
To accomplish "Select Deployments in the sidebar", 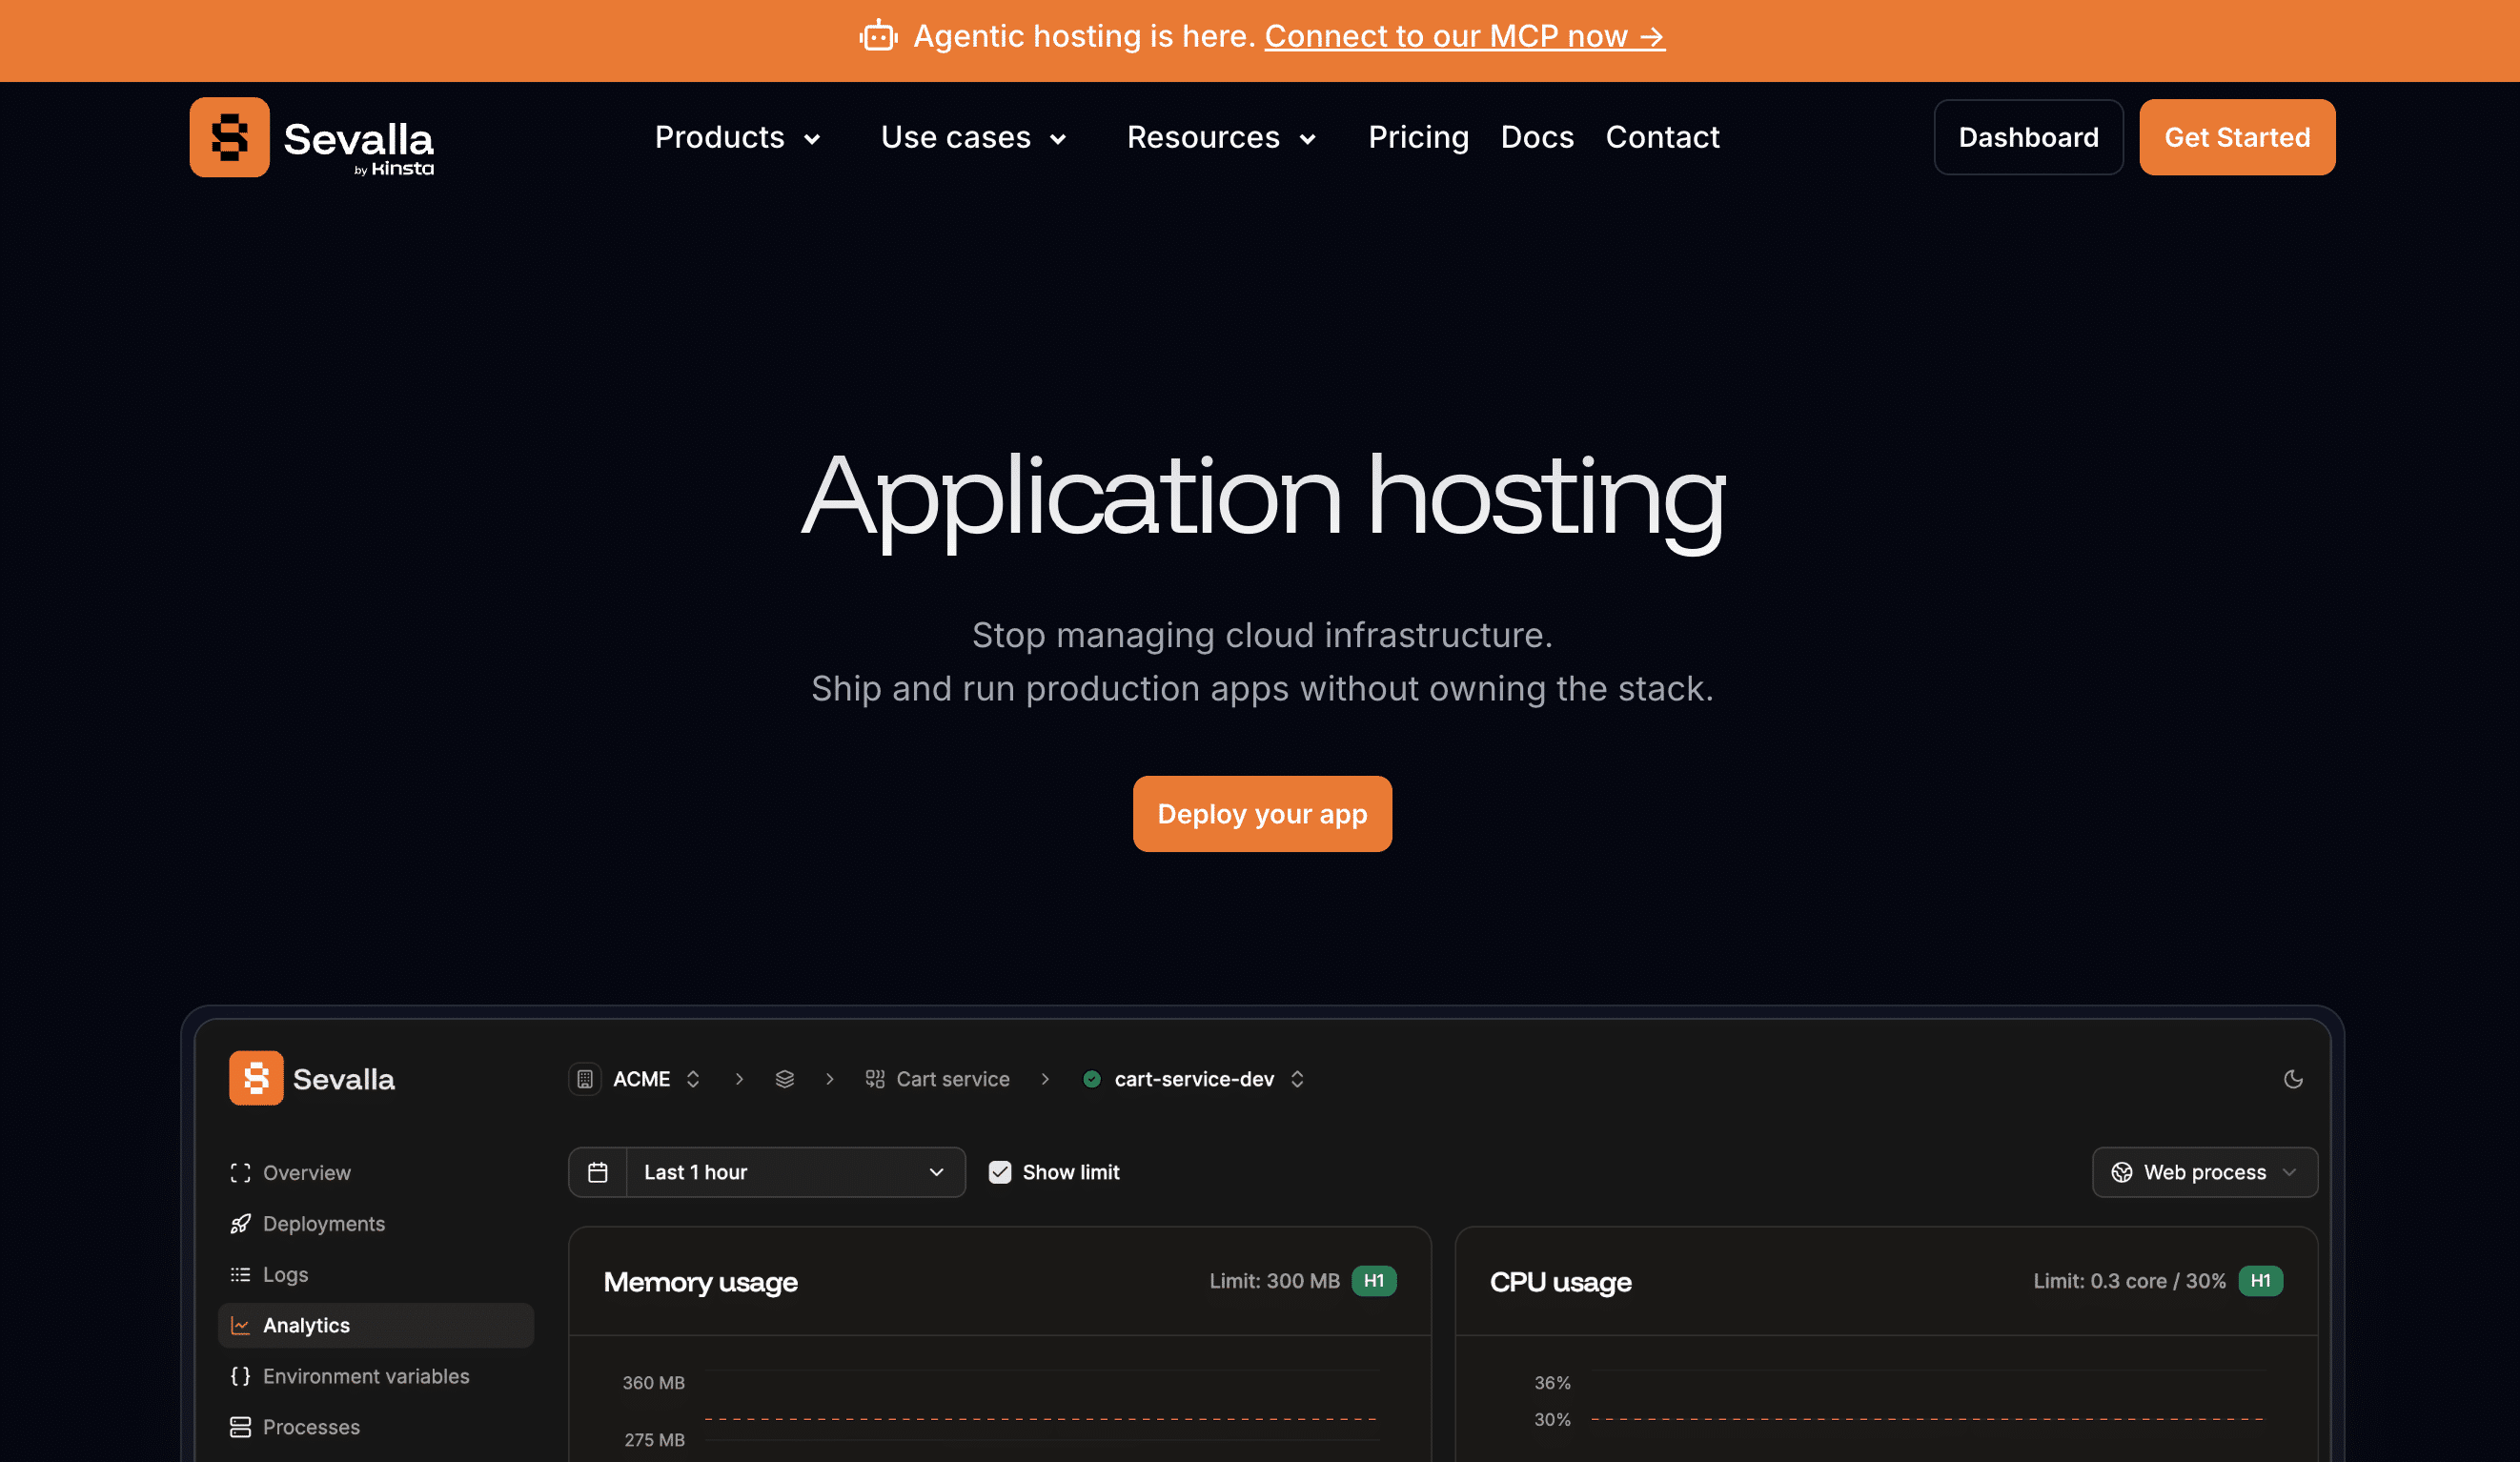I will [x=376, y=1224].
